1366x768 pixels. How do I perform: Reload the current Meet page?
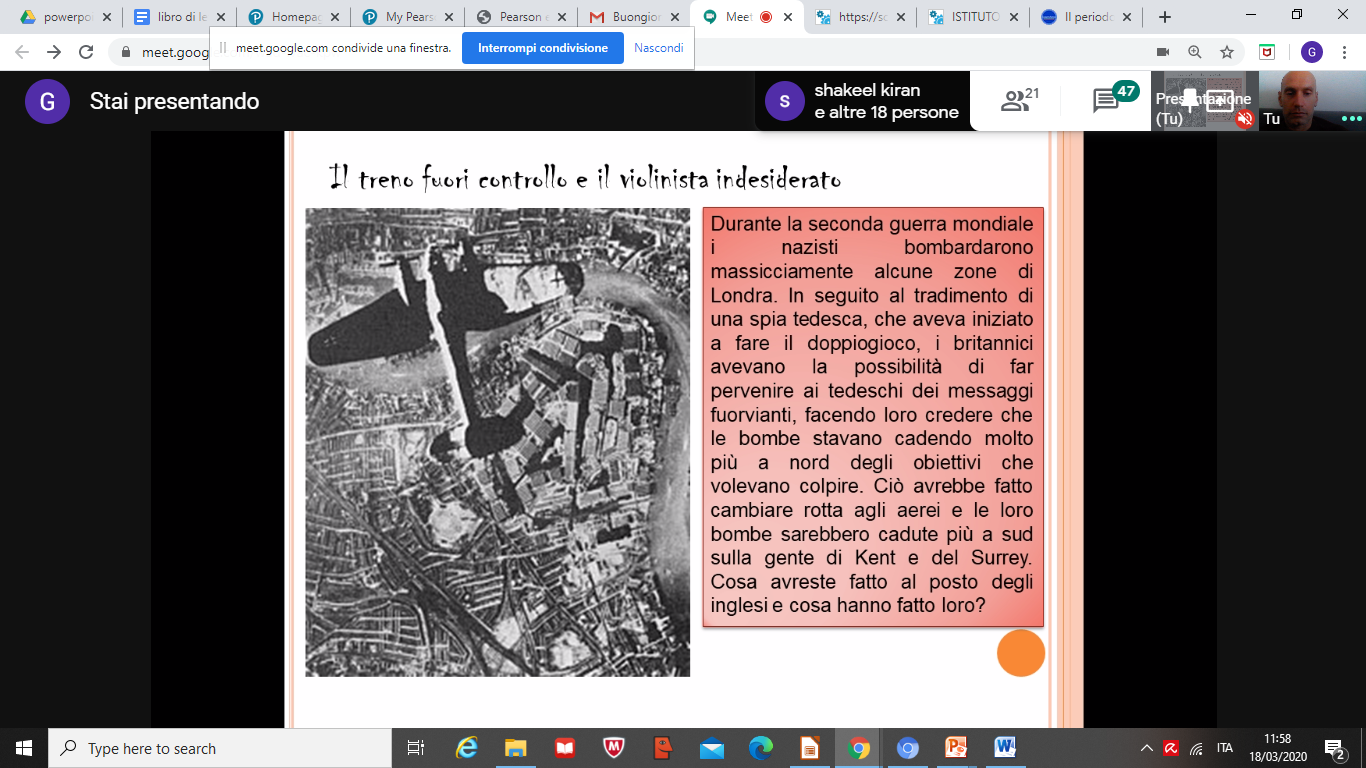click(86, 52)
